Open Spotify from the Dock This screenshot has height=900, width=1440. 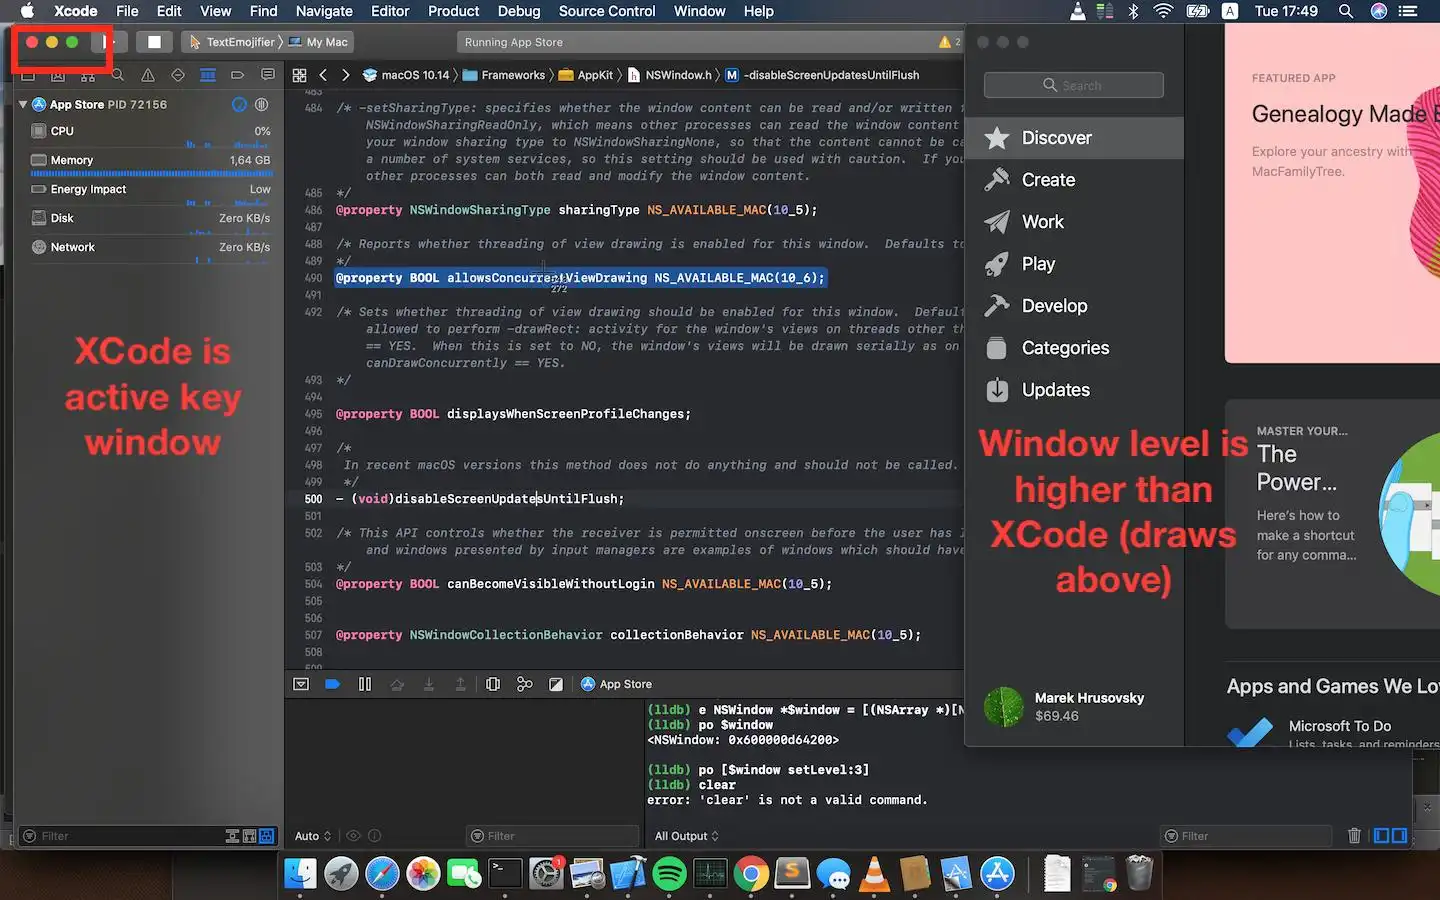click(x=669, y=873)
